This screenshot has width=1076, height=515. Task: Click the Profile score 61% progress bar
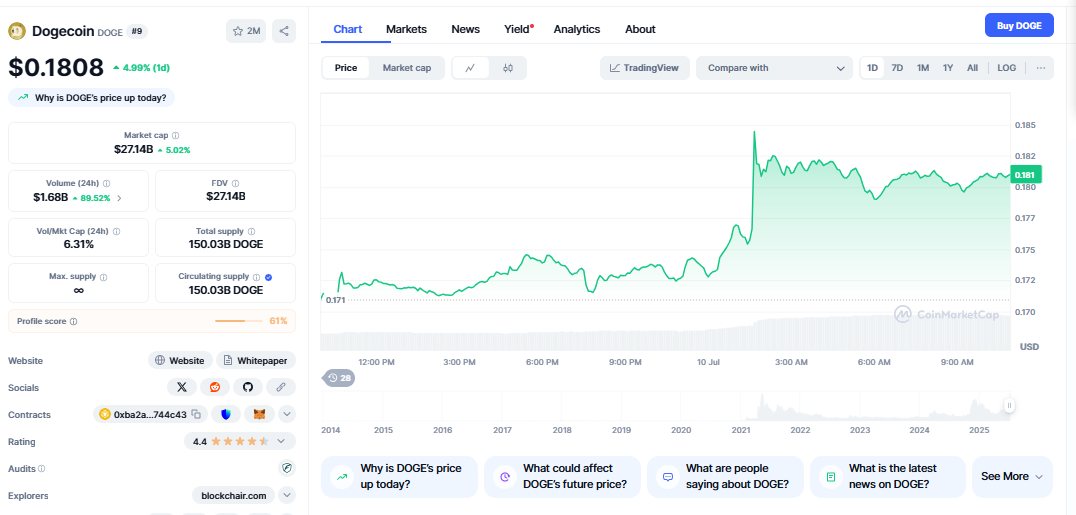239,321
